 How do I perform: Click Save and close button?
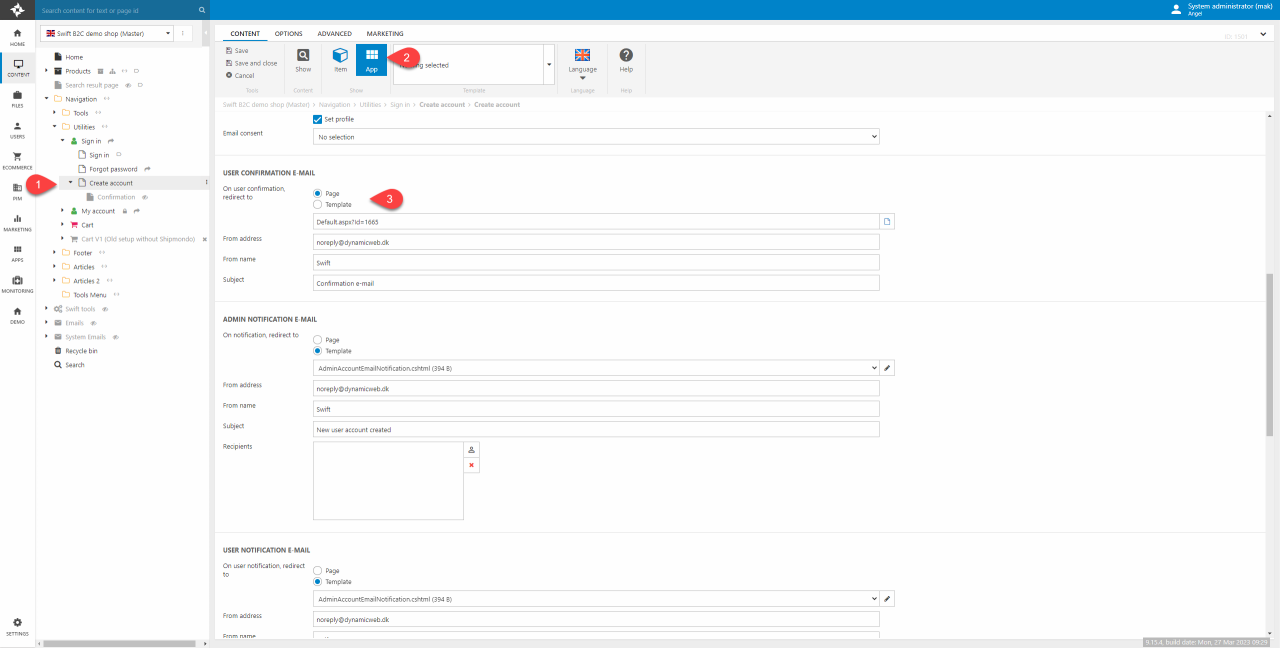[x=255, y=63]
